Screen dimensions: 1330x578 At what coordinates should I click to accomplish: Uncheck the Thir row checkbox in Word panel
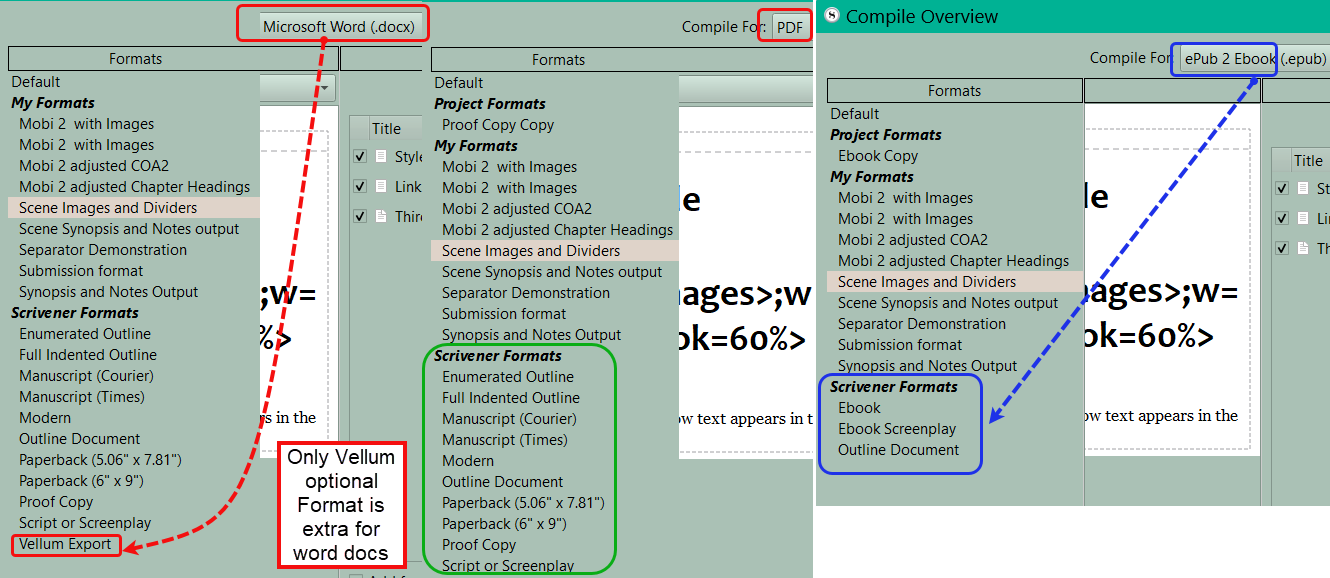tap(360, 216)
